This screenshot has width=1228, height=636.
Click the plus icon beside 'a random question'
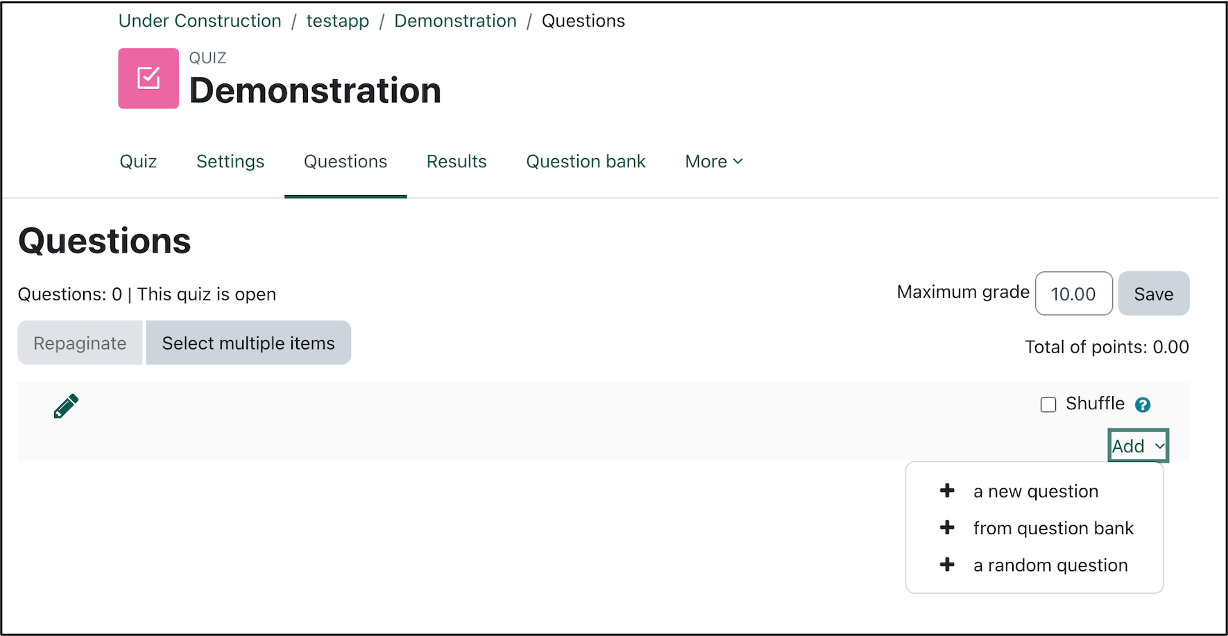coord(946,564)
